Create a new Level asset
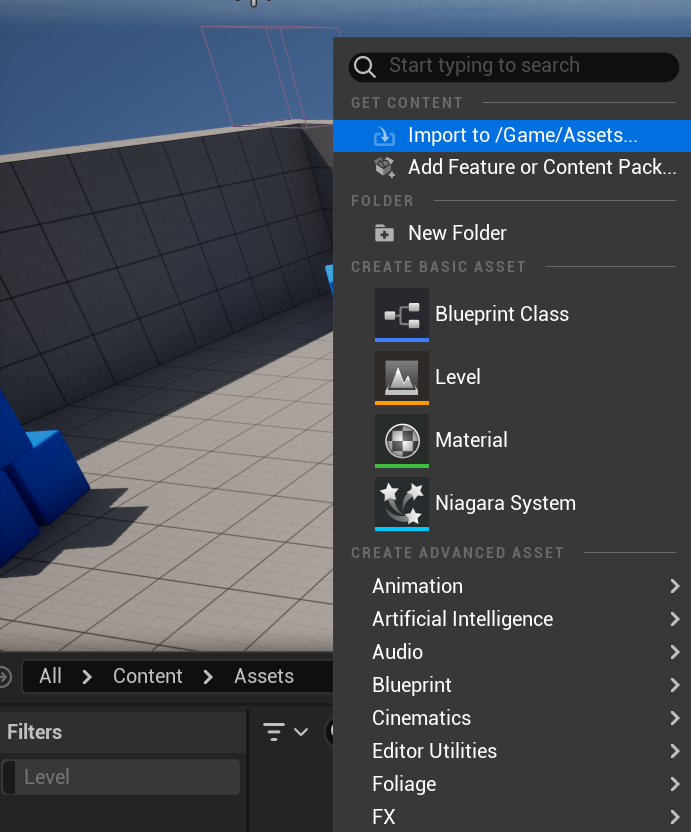 [x=512, y=377]
